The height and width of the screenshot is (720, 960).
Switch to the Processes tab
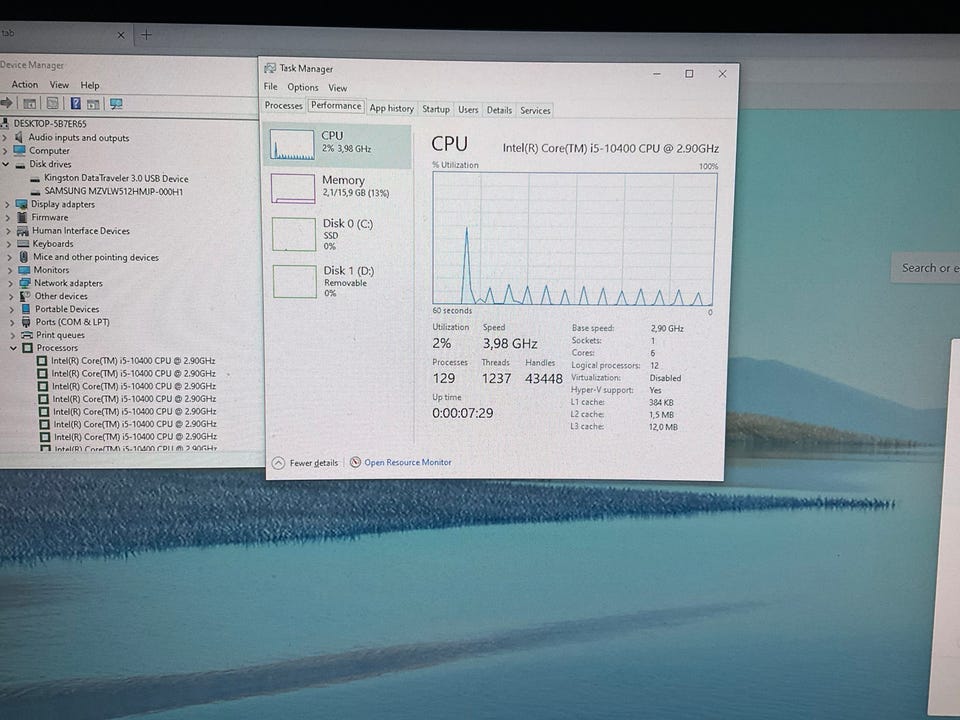pos(283,106)
